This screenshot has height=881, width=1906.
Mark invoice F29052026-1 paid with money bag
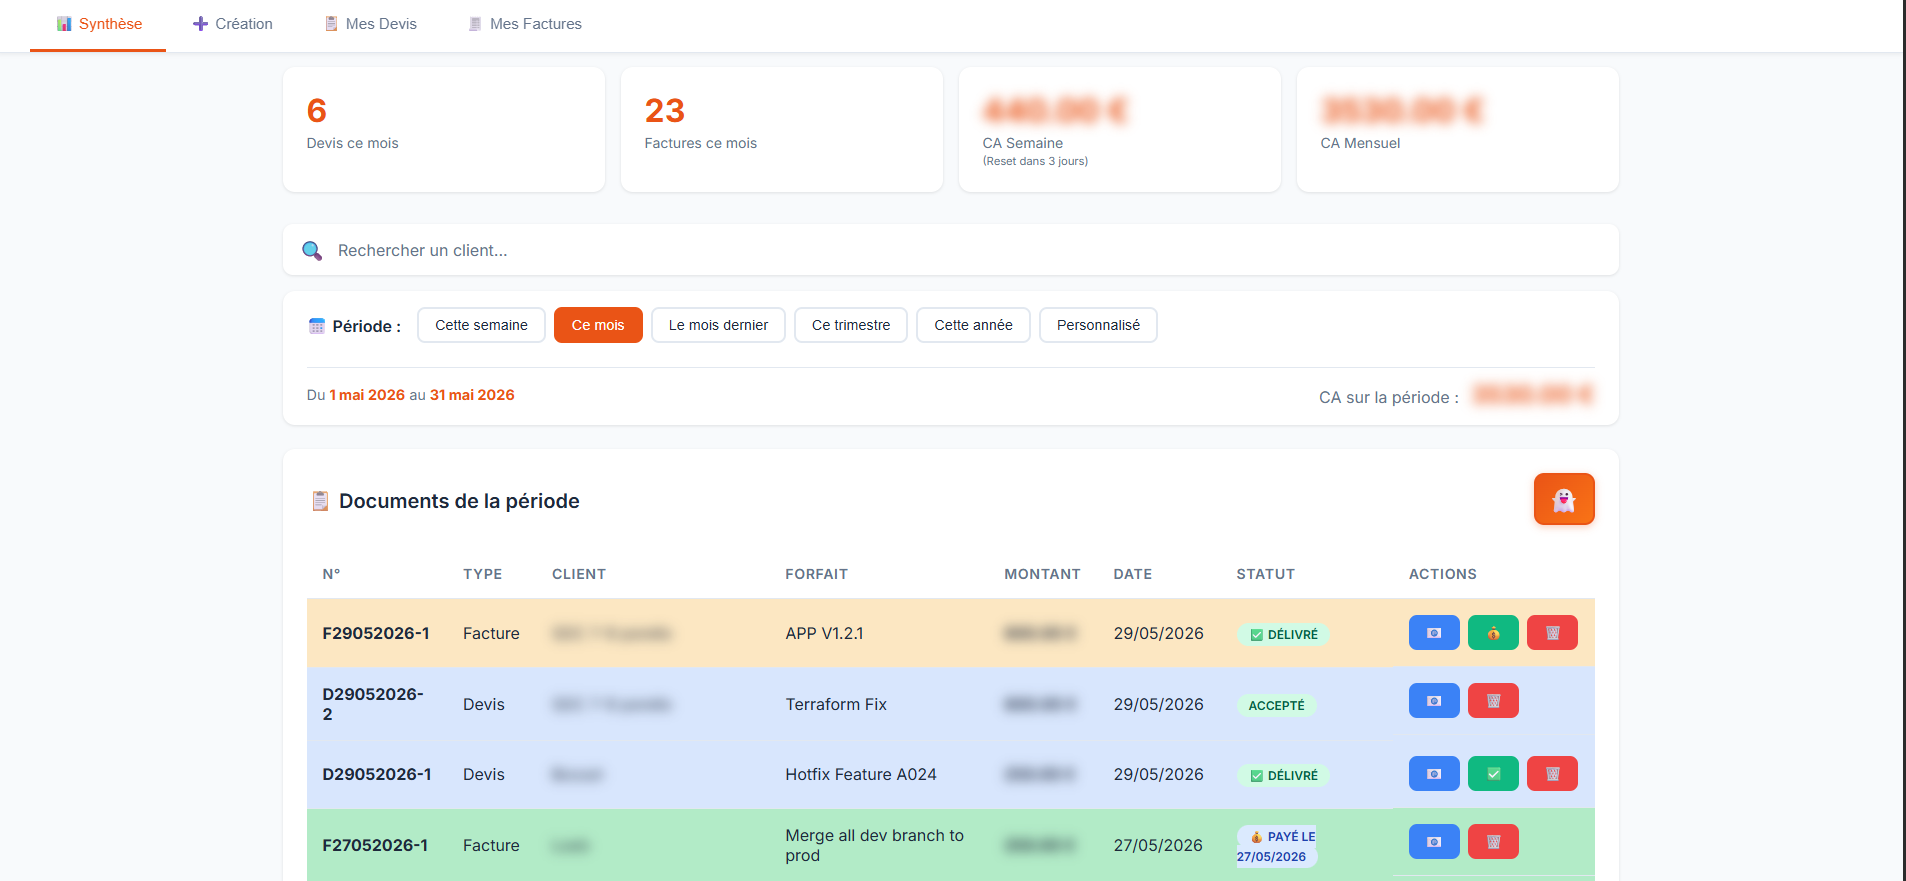(1493, 633)
